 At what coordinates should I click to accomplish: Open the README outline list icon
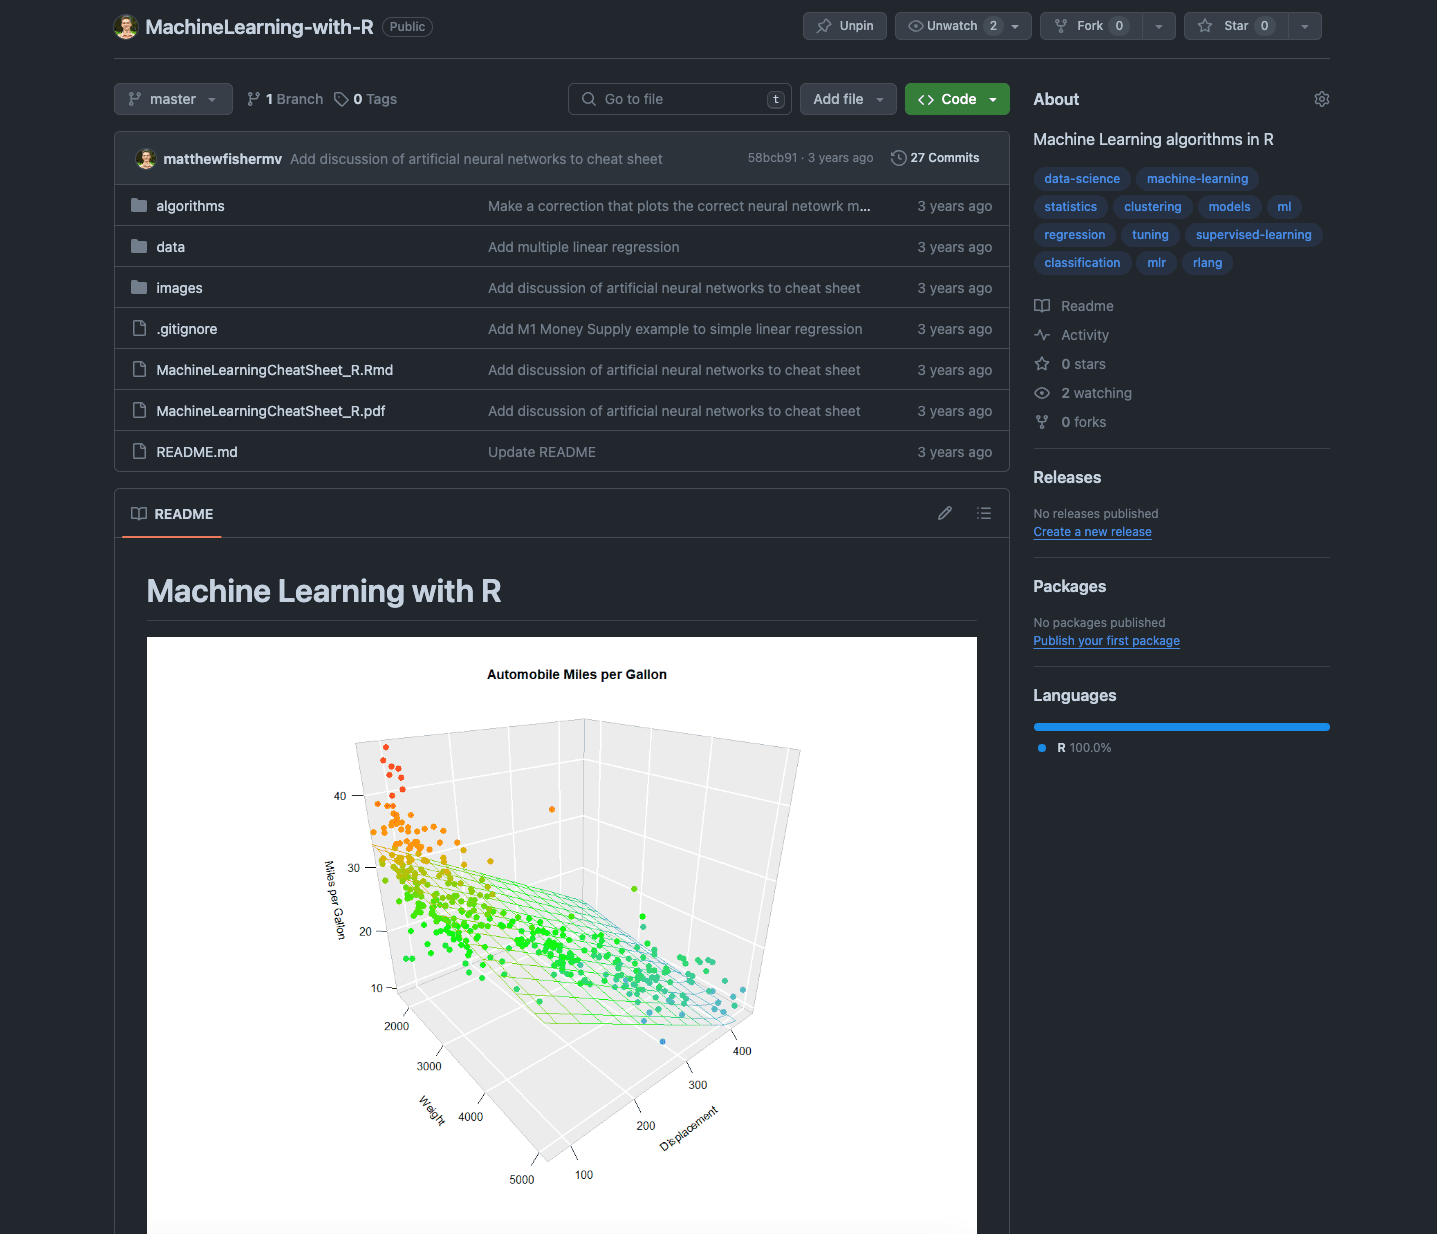point(984,513)
